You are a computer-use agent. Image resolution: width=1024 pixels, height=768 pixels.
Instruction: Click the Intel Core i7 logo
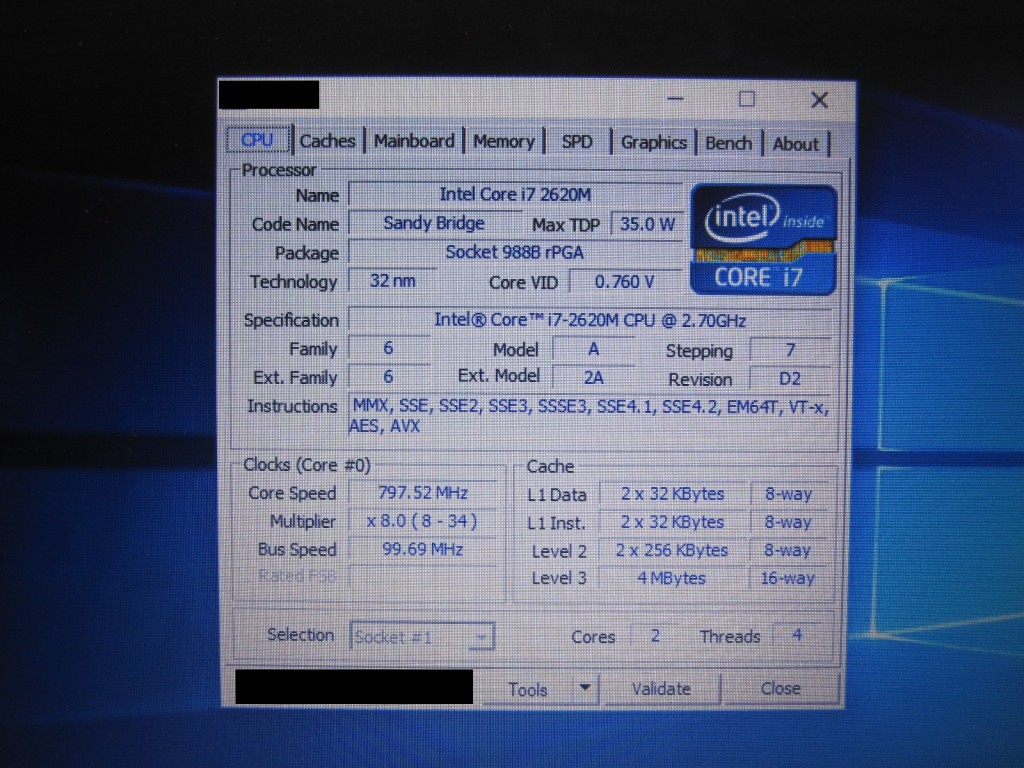763,240
